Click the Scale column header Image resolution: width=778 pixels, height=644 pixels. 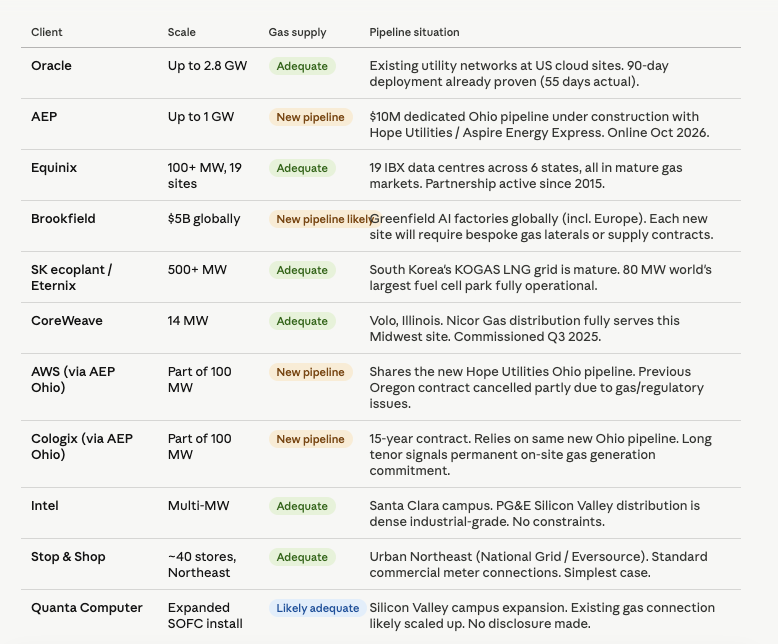(x=182, y=32)
